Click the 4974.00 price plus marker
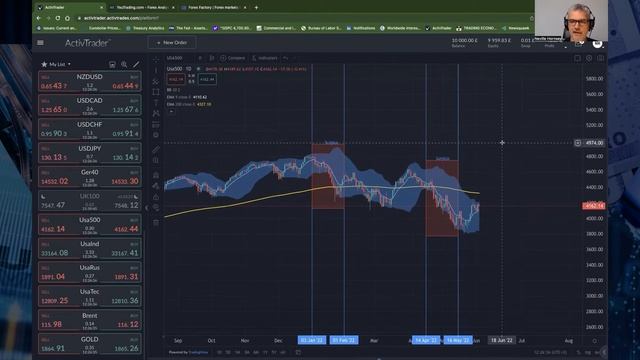 pyautogui.click(x=578, y=143)
